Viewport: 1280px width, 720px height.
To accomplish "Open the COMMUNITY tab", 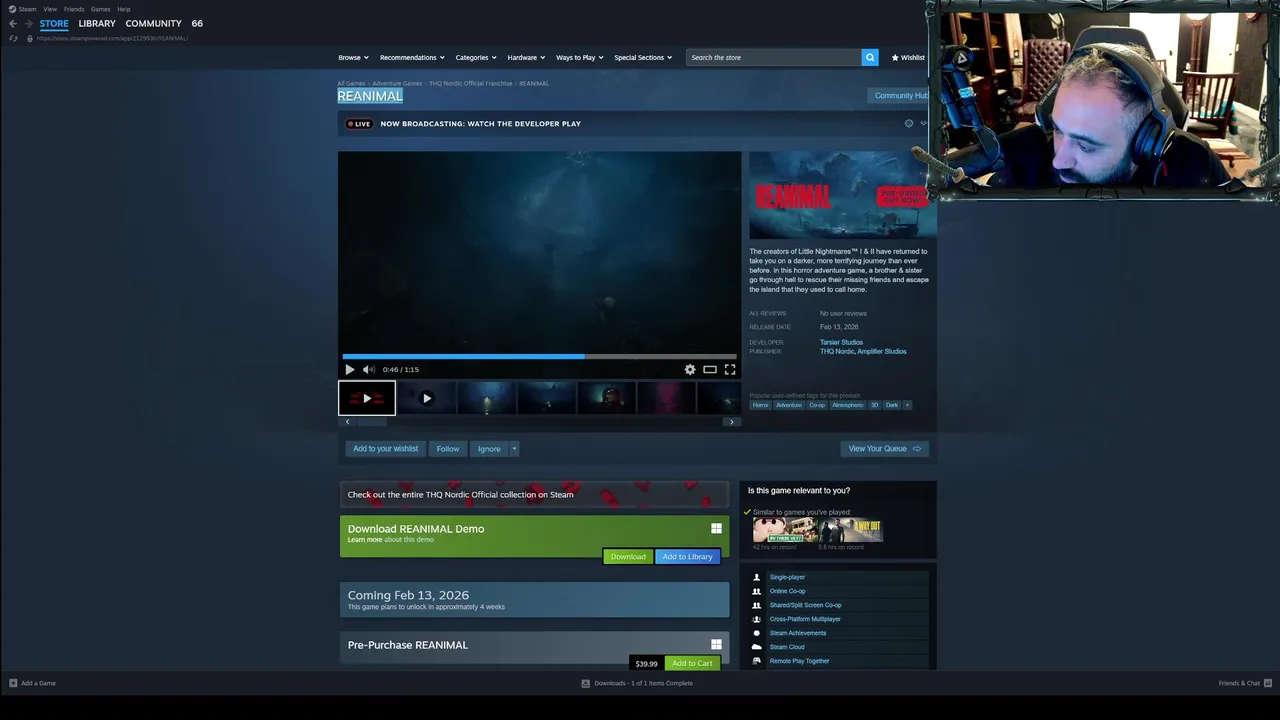I will 153,23.
